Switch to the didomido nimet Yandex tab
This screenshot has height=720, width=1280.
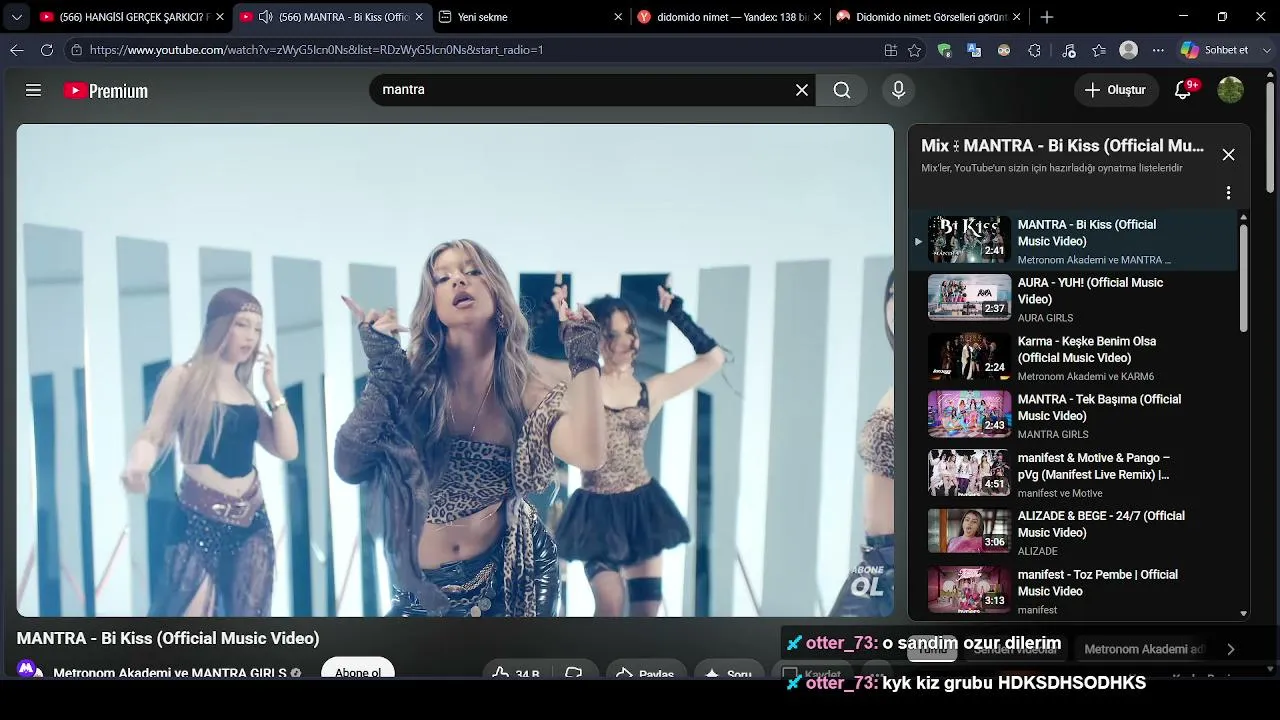tap(730, 17)
